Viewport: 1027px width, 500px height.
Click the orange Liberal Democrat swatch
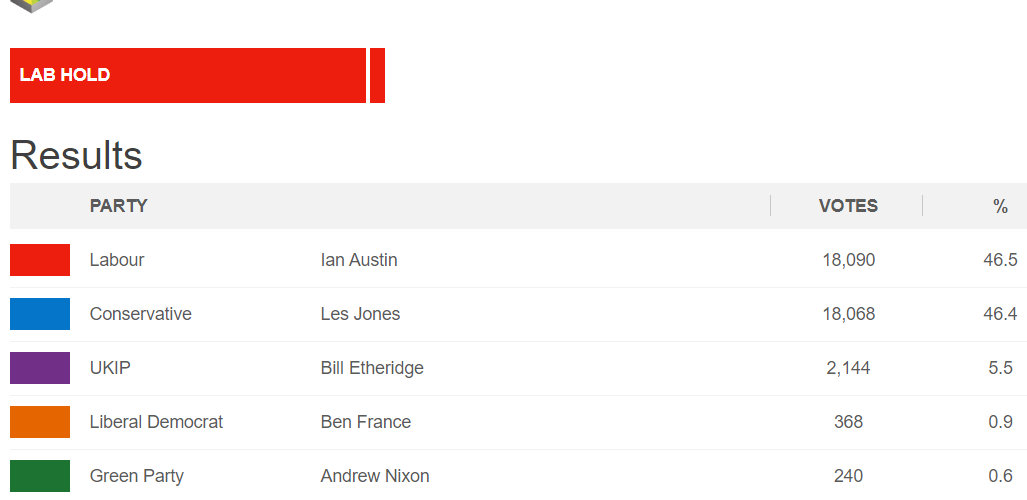coord(40,422)
